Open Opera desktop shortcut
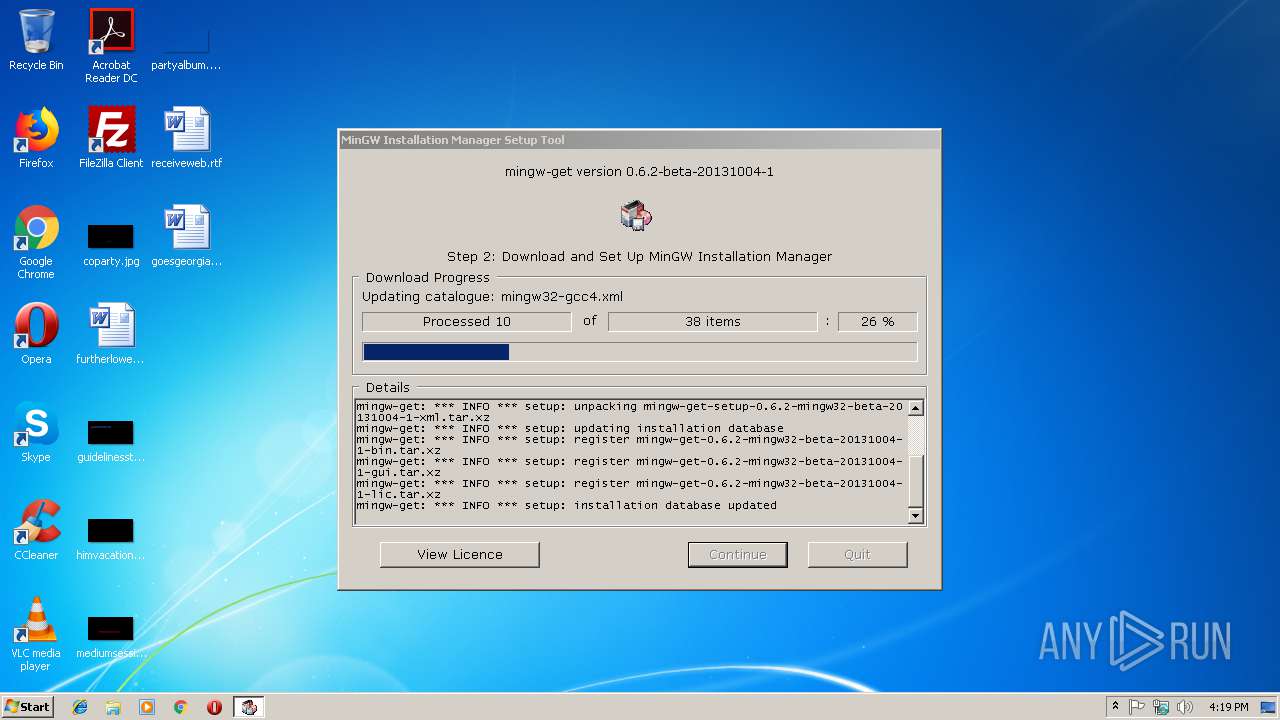 (36, 334)
